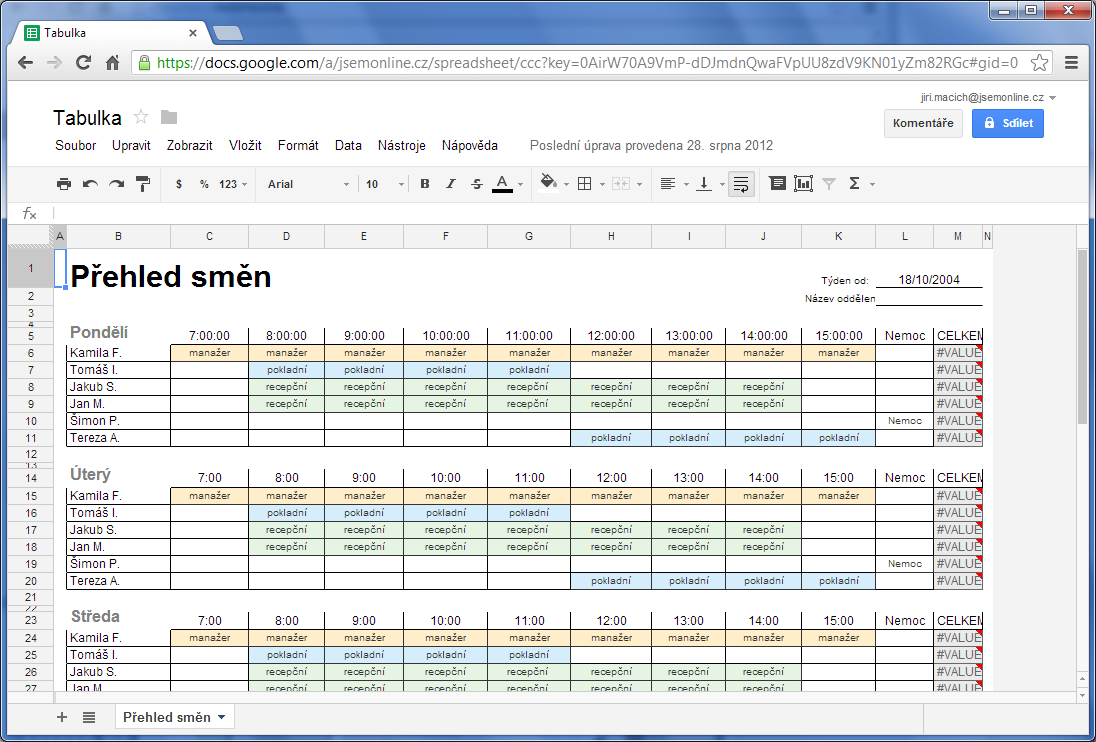Undo the last action
1096x742 pixels.
tap(90, 184)
